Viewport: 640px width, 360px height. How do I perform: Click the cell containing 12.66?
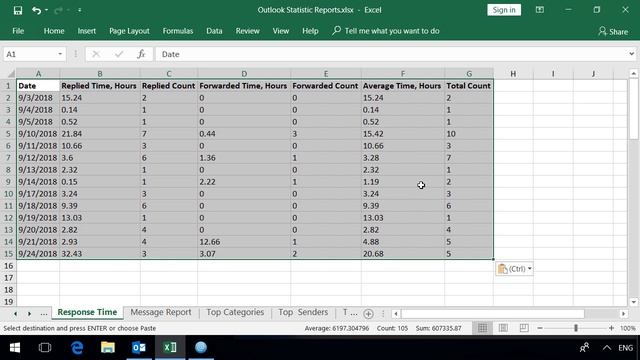click(x=244, y=242)
